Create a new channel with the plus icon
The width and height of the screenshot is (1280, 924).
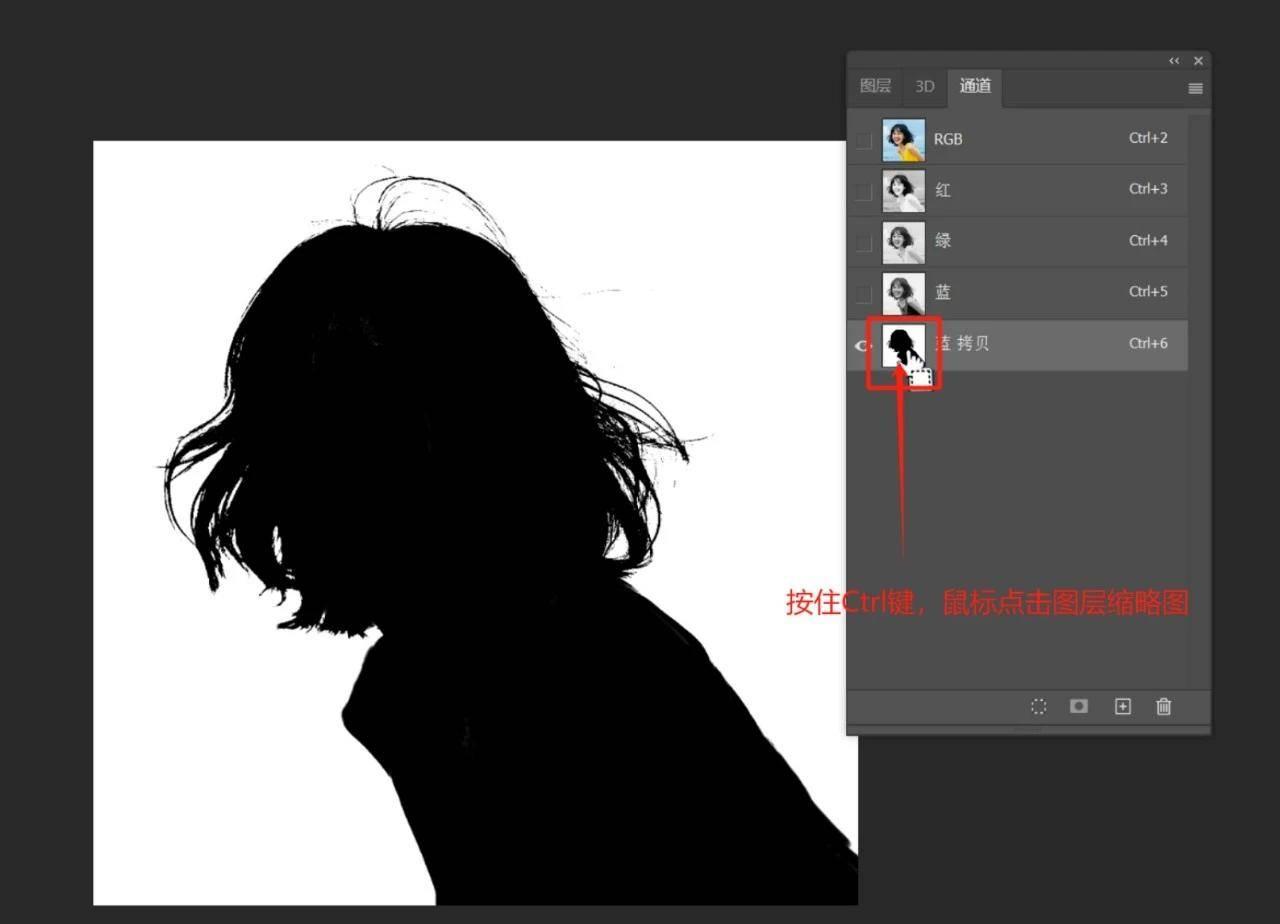pos(1122,706)
